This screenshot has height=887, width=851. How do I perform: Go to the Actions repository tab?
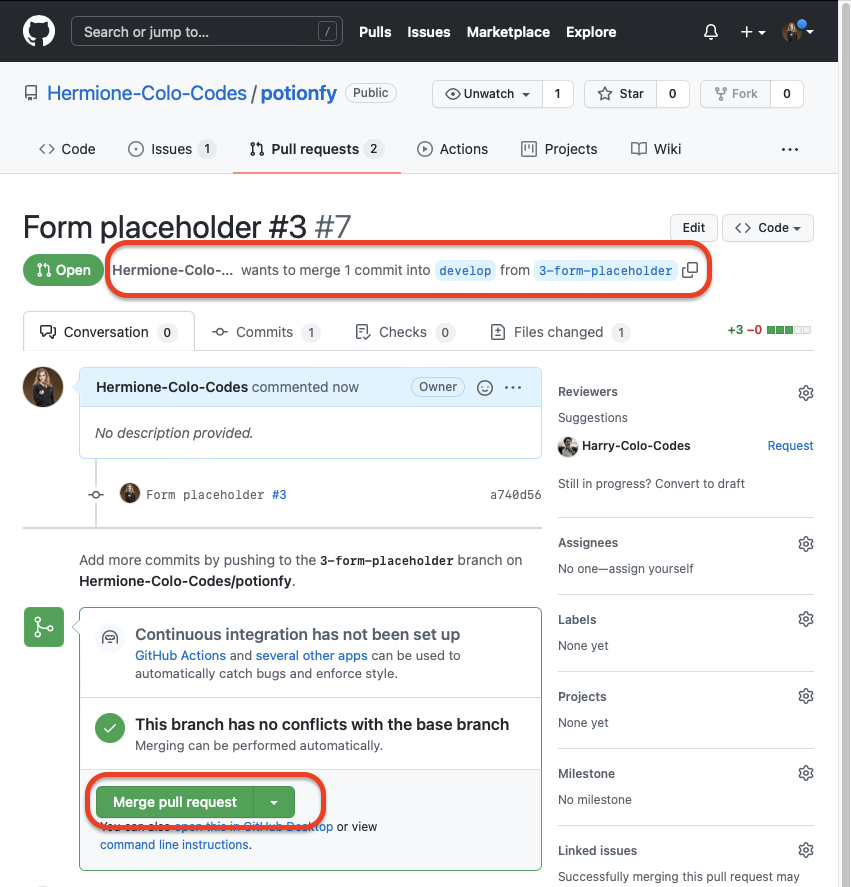click(x=452, y=149)
